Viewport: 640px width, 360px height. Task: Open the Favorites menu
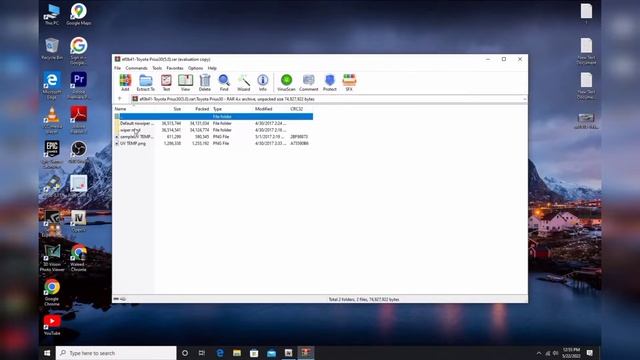click(x=175, y=68)
